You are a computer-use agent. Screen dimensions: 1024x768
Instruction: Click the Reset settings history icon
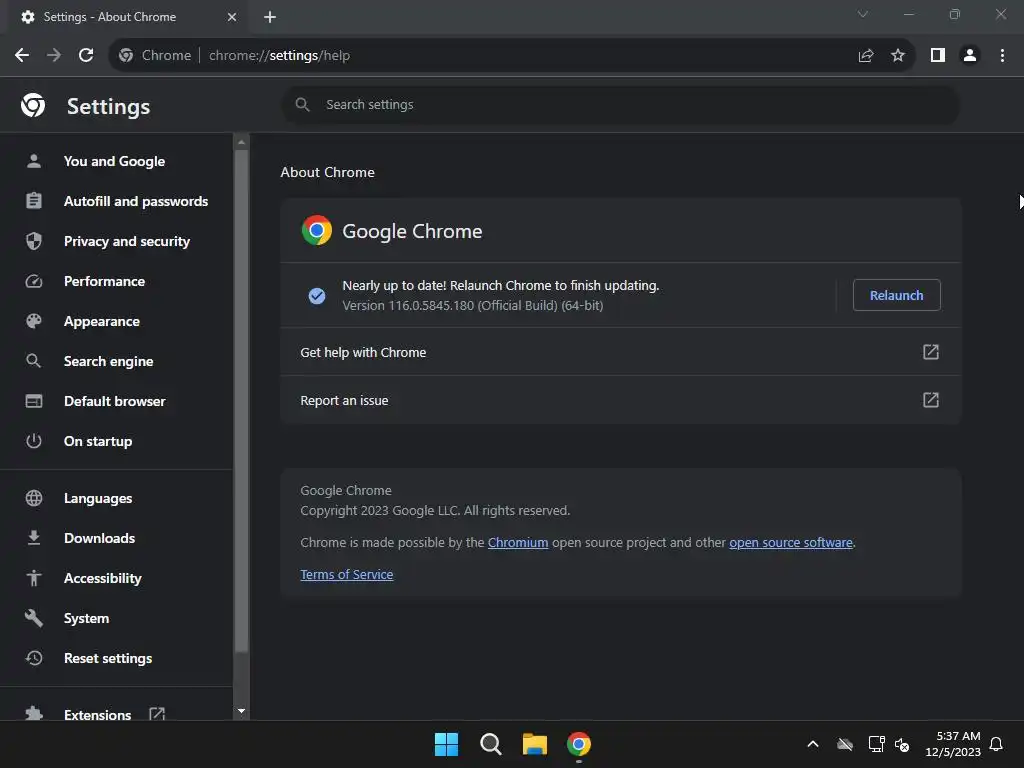[34, 658]
